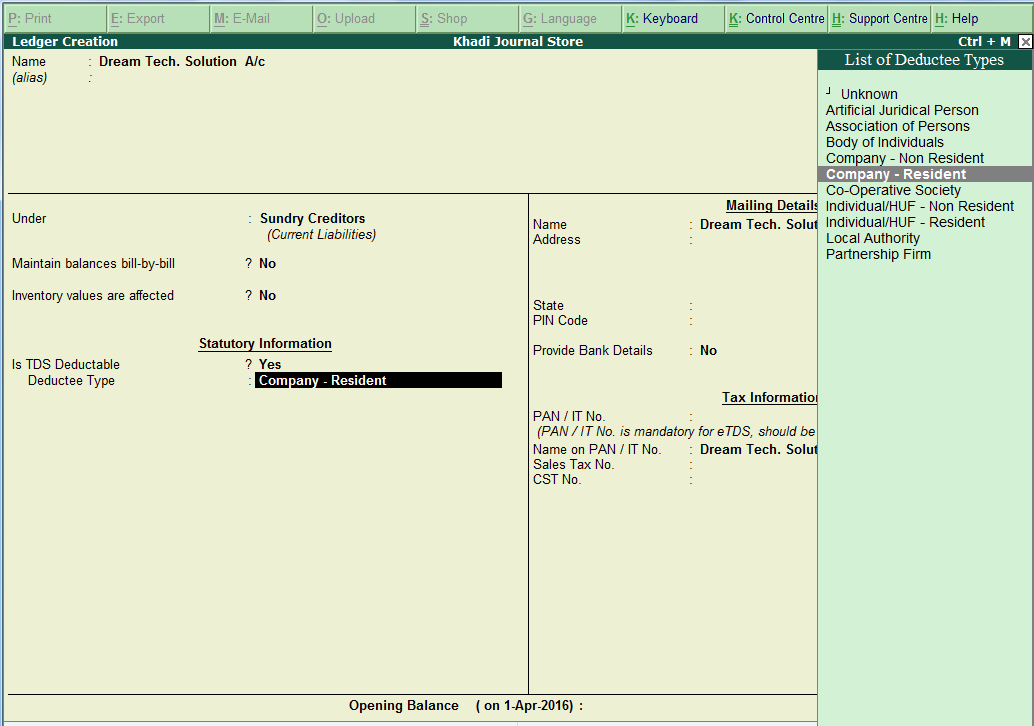The image size is (1034, 726).
Task: Select 'Partnership Firm' from deductee list
Action: (x=878, y=254)
